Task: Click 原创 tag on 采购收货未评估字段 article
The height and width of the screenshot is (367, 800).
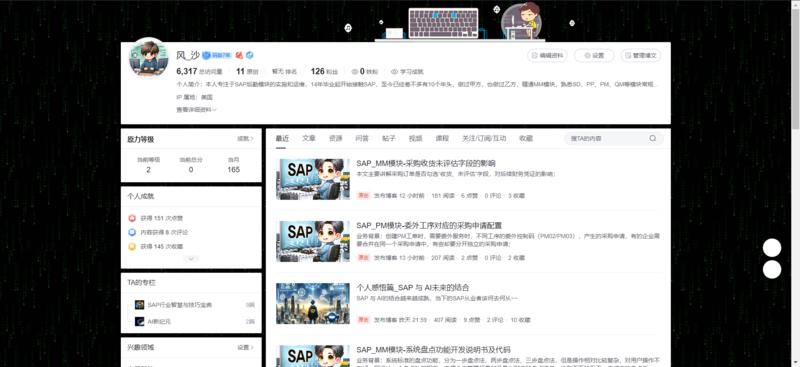Action: (363, 195)
